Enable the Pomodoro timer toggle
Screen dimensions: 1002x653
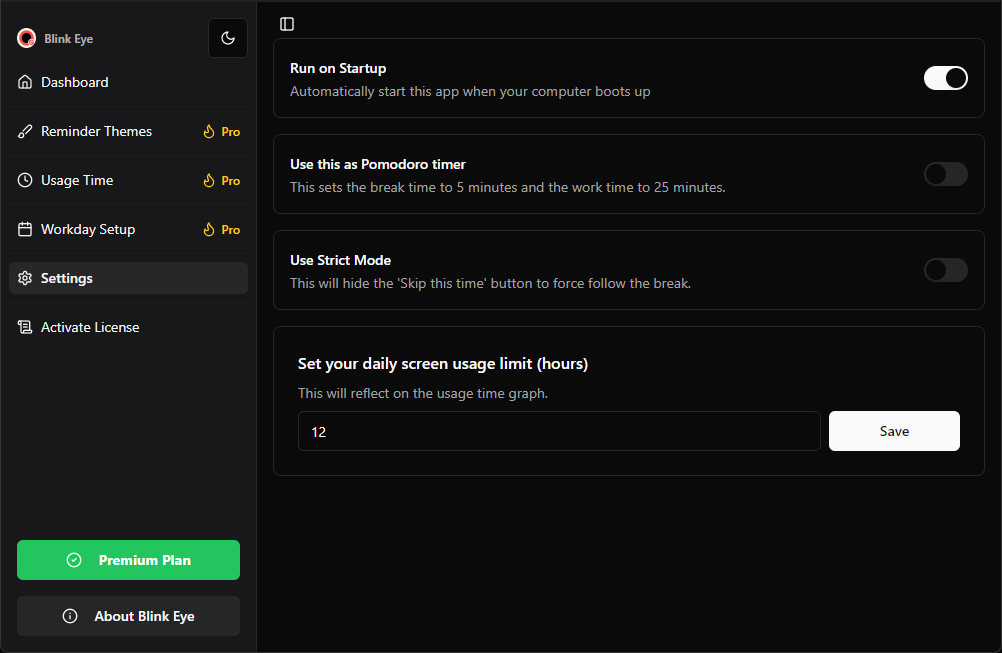coord(945,174)
